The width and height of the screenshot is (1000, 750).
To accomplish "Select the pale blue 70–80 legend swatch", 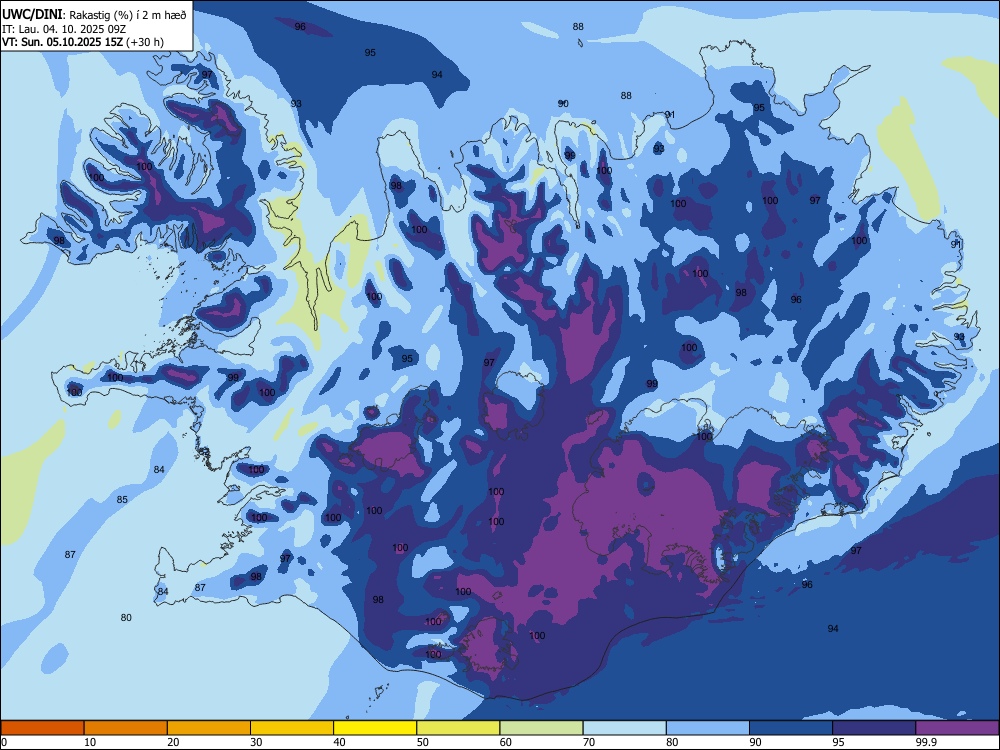I will pyautogui.click(x=624, y=728).
